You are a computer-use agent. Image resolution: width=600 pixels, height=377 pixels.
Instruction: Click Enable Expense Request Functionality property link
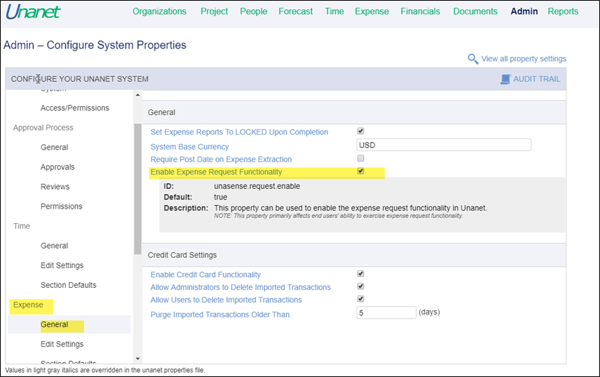tap(216, 172)
